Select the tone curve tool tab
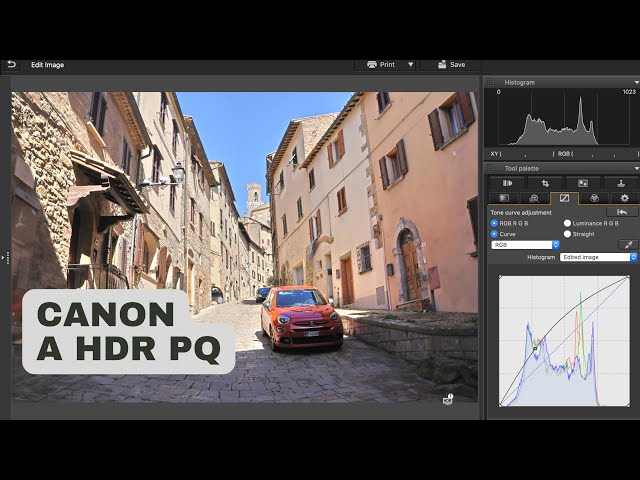Image resolution: width=640 pixels, height=480 pixels. coord(564,198)
